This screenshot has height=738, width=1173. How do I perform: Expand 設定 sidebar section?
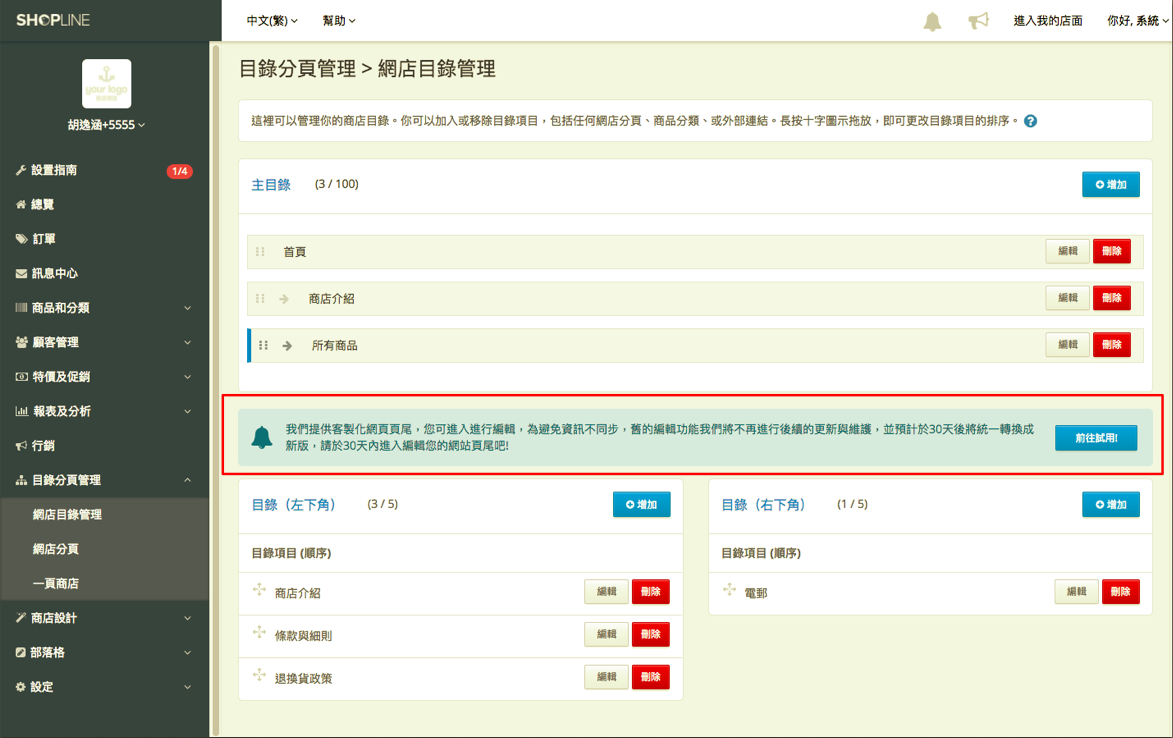[104, 687]
